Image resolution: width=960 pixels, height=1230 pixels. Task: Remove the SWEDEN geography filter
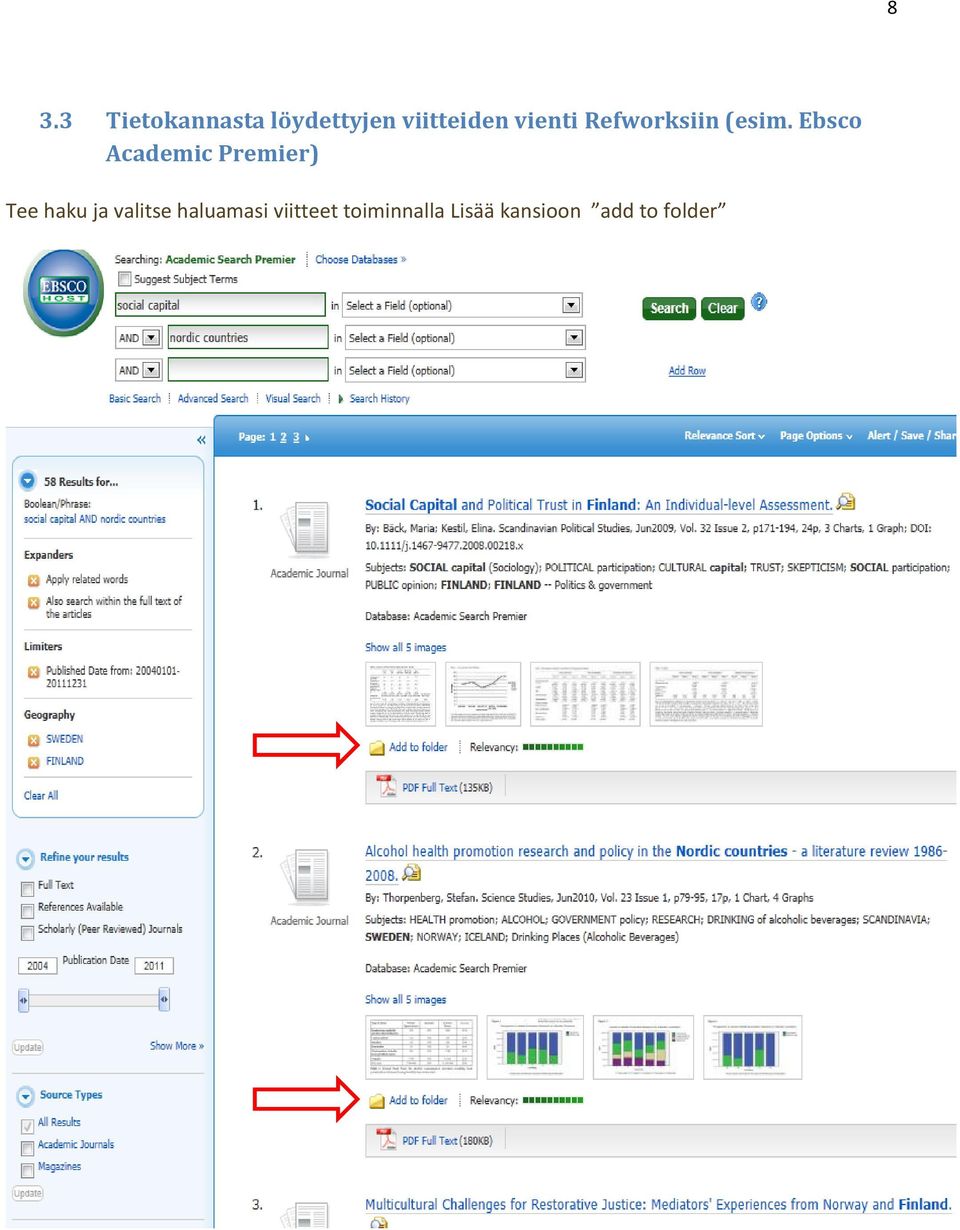point(33,740)
